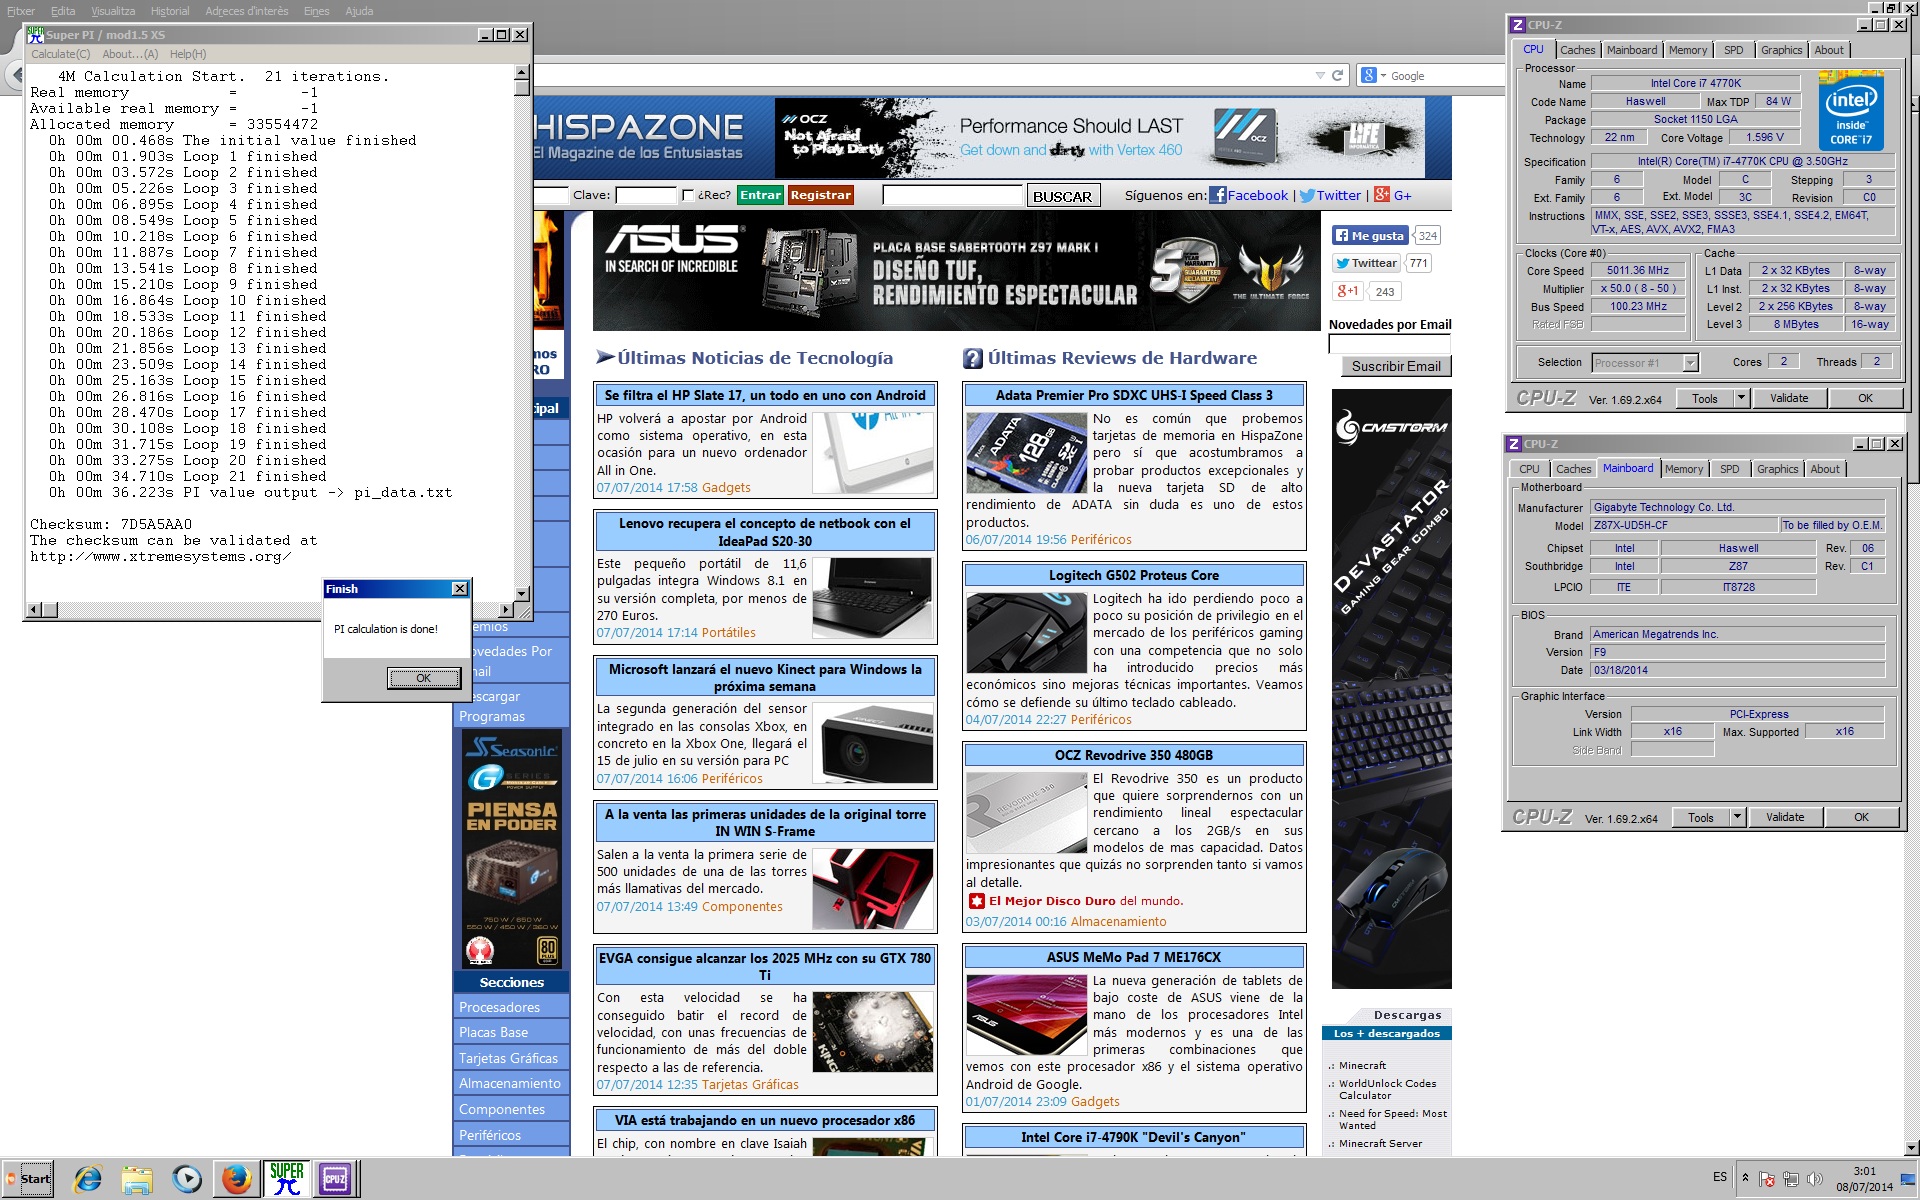Switch to Super PI taskbar button
The width and height of the screenshot is (1920, 1200).
coord(286,1179)
